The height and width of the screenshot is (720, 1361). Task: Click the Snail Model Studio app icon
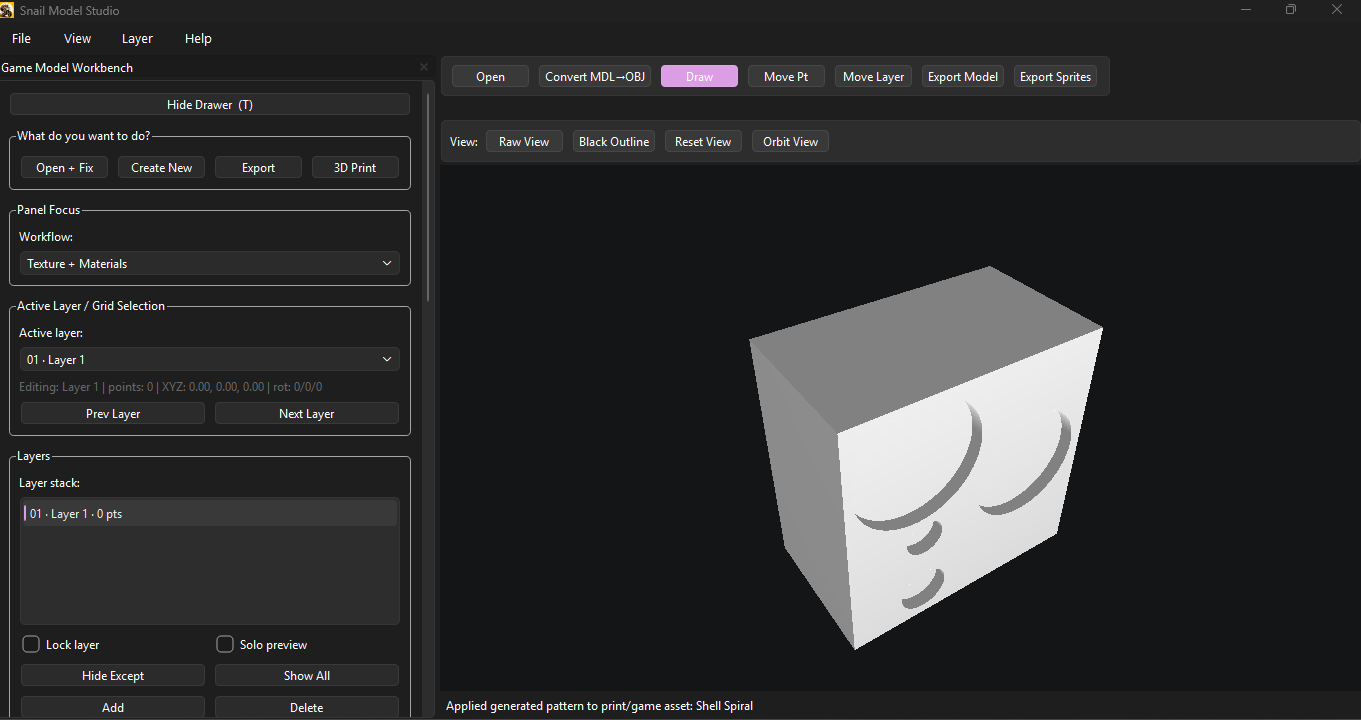coord(8,10)
